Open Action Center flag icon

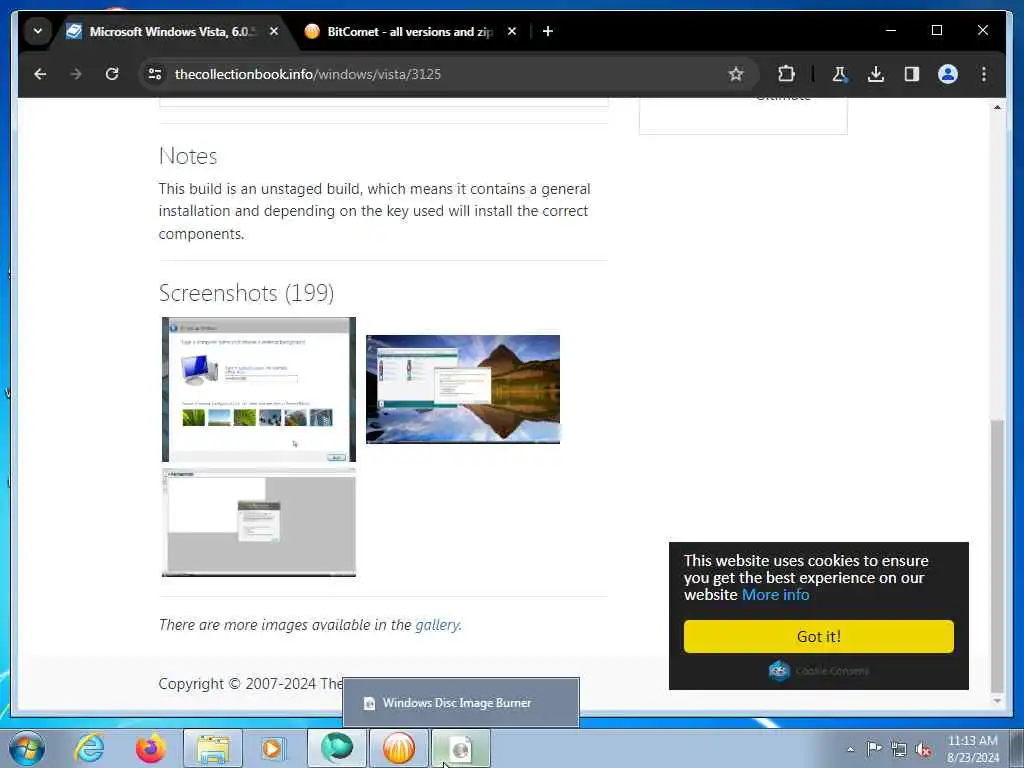tap(874, 749)
